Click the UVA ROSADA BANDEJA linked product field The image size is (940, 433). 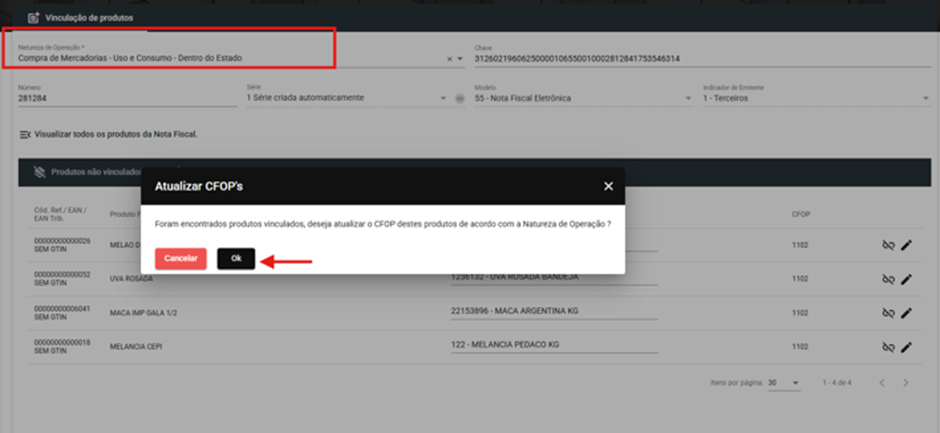[x=555, y=278]
